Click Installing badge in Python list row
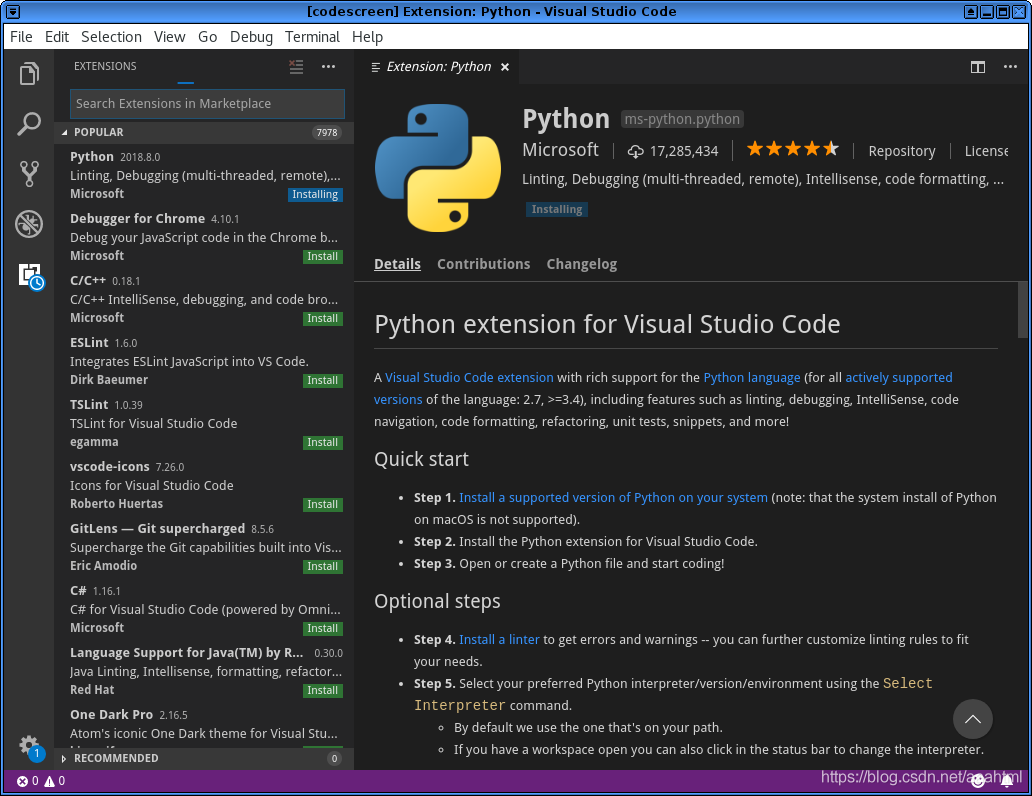This screenshot has width=1032, height=796. pyautogui.click(x=315, y=195)
